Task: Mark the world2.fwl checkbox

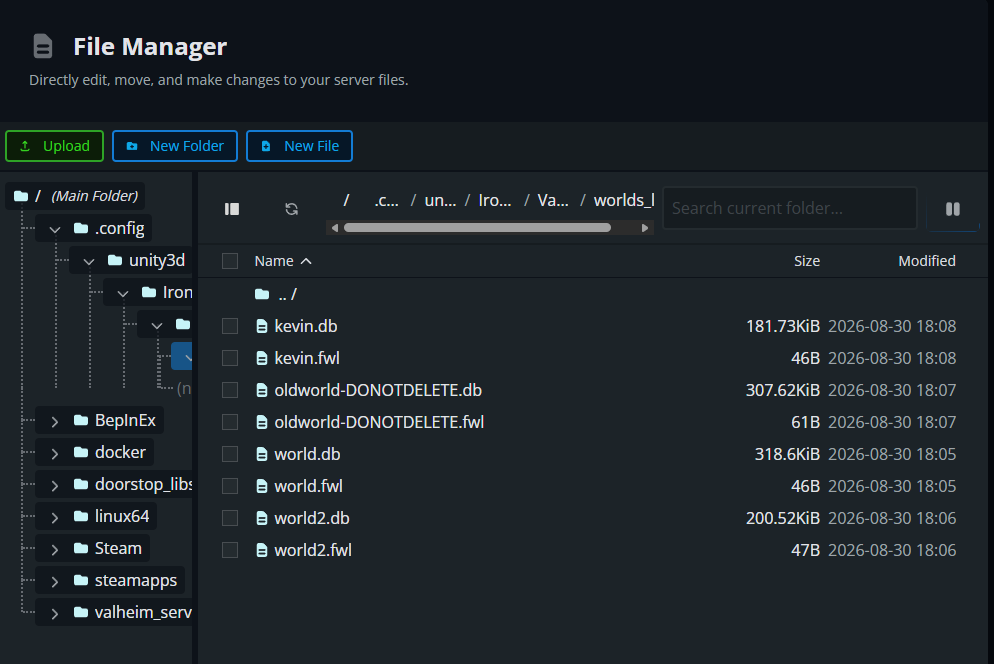Action: point(230,550)
